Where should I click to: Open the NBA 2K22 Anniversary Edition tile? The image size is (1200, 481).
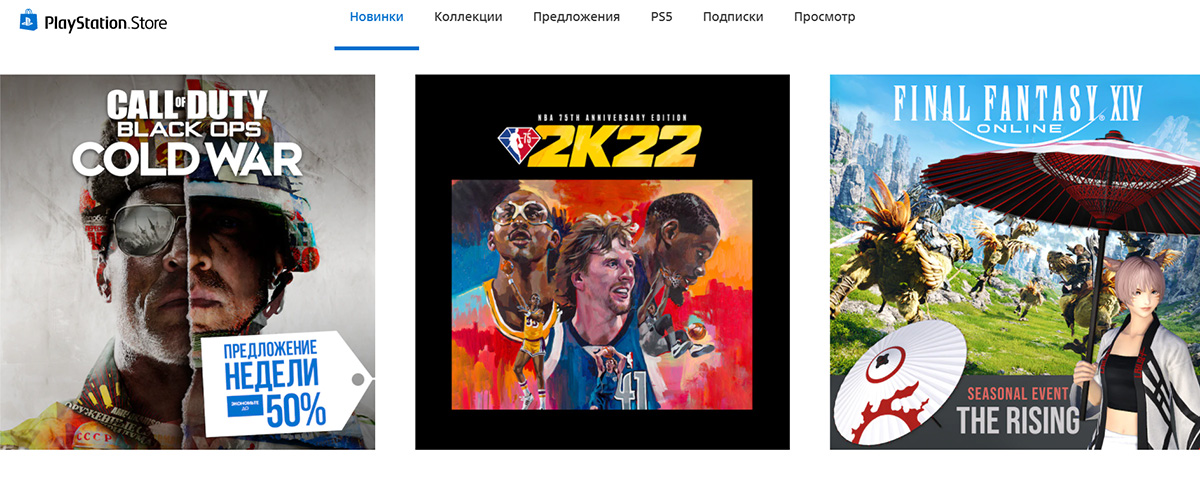[x=602, y=262]
